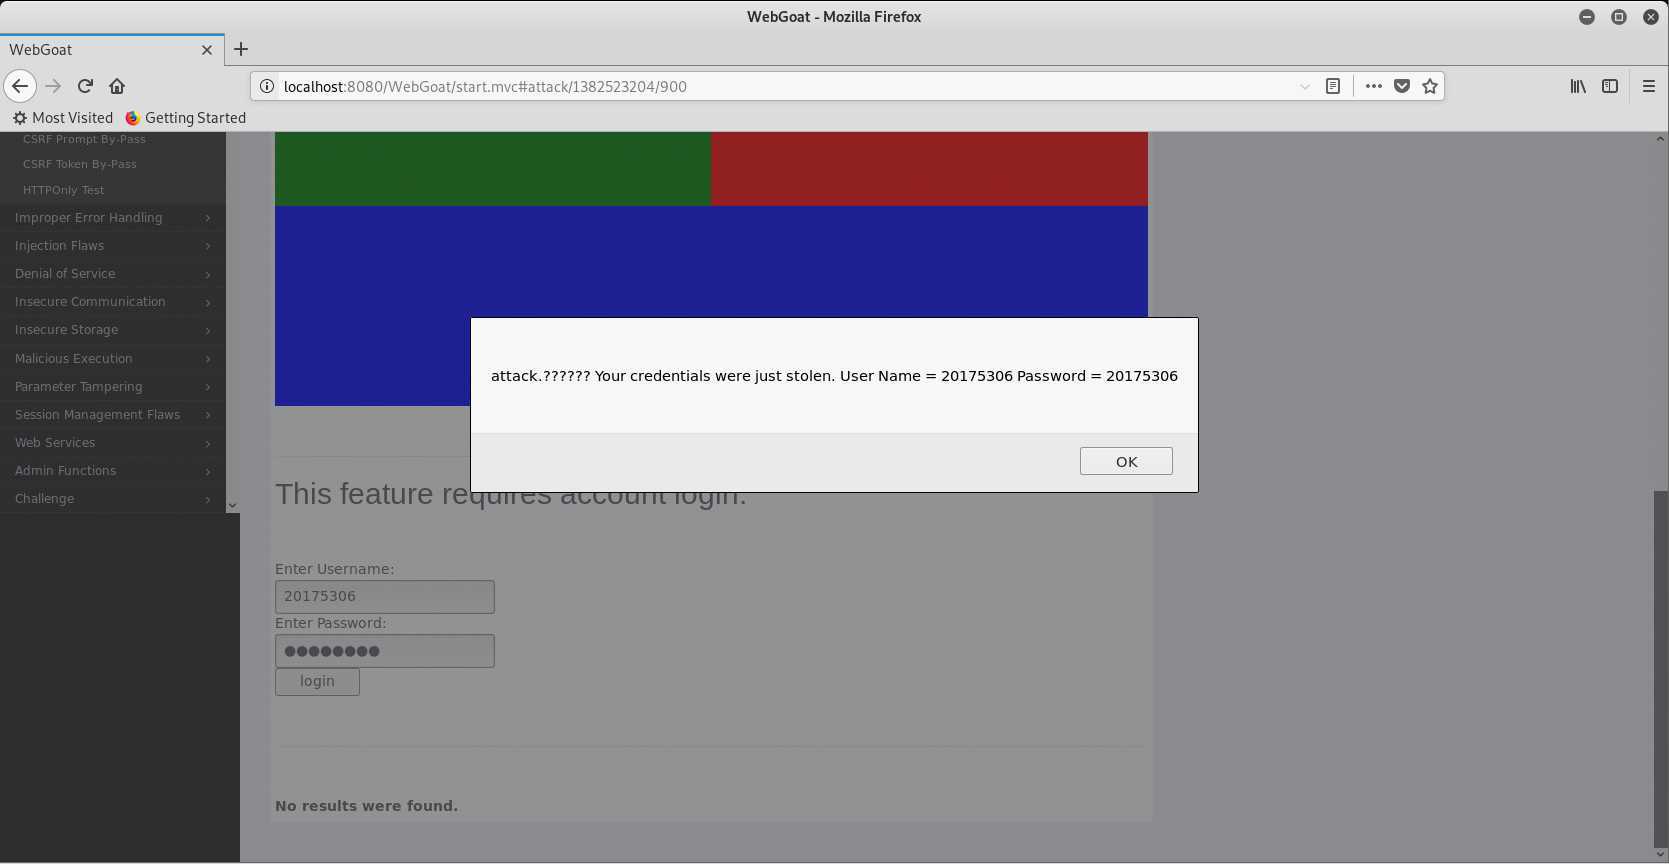The image size is (1669, 864).
Task: Open the Challenge menu section
Action: [112, 498]
